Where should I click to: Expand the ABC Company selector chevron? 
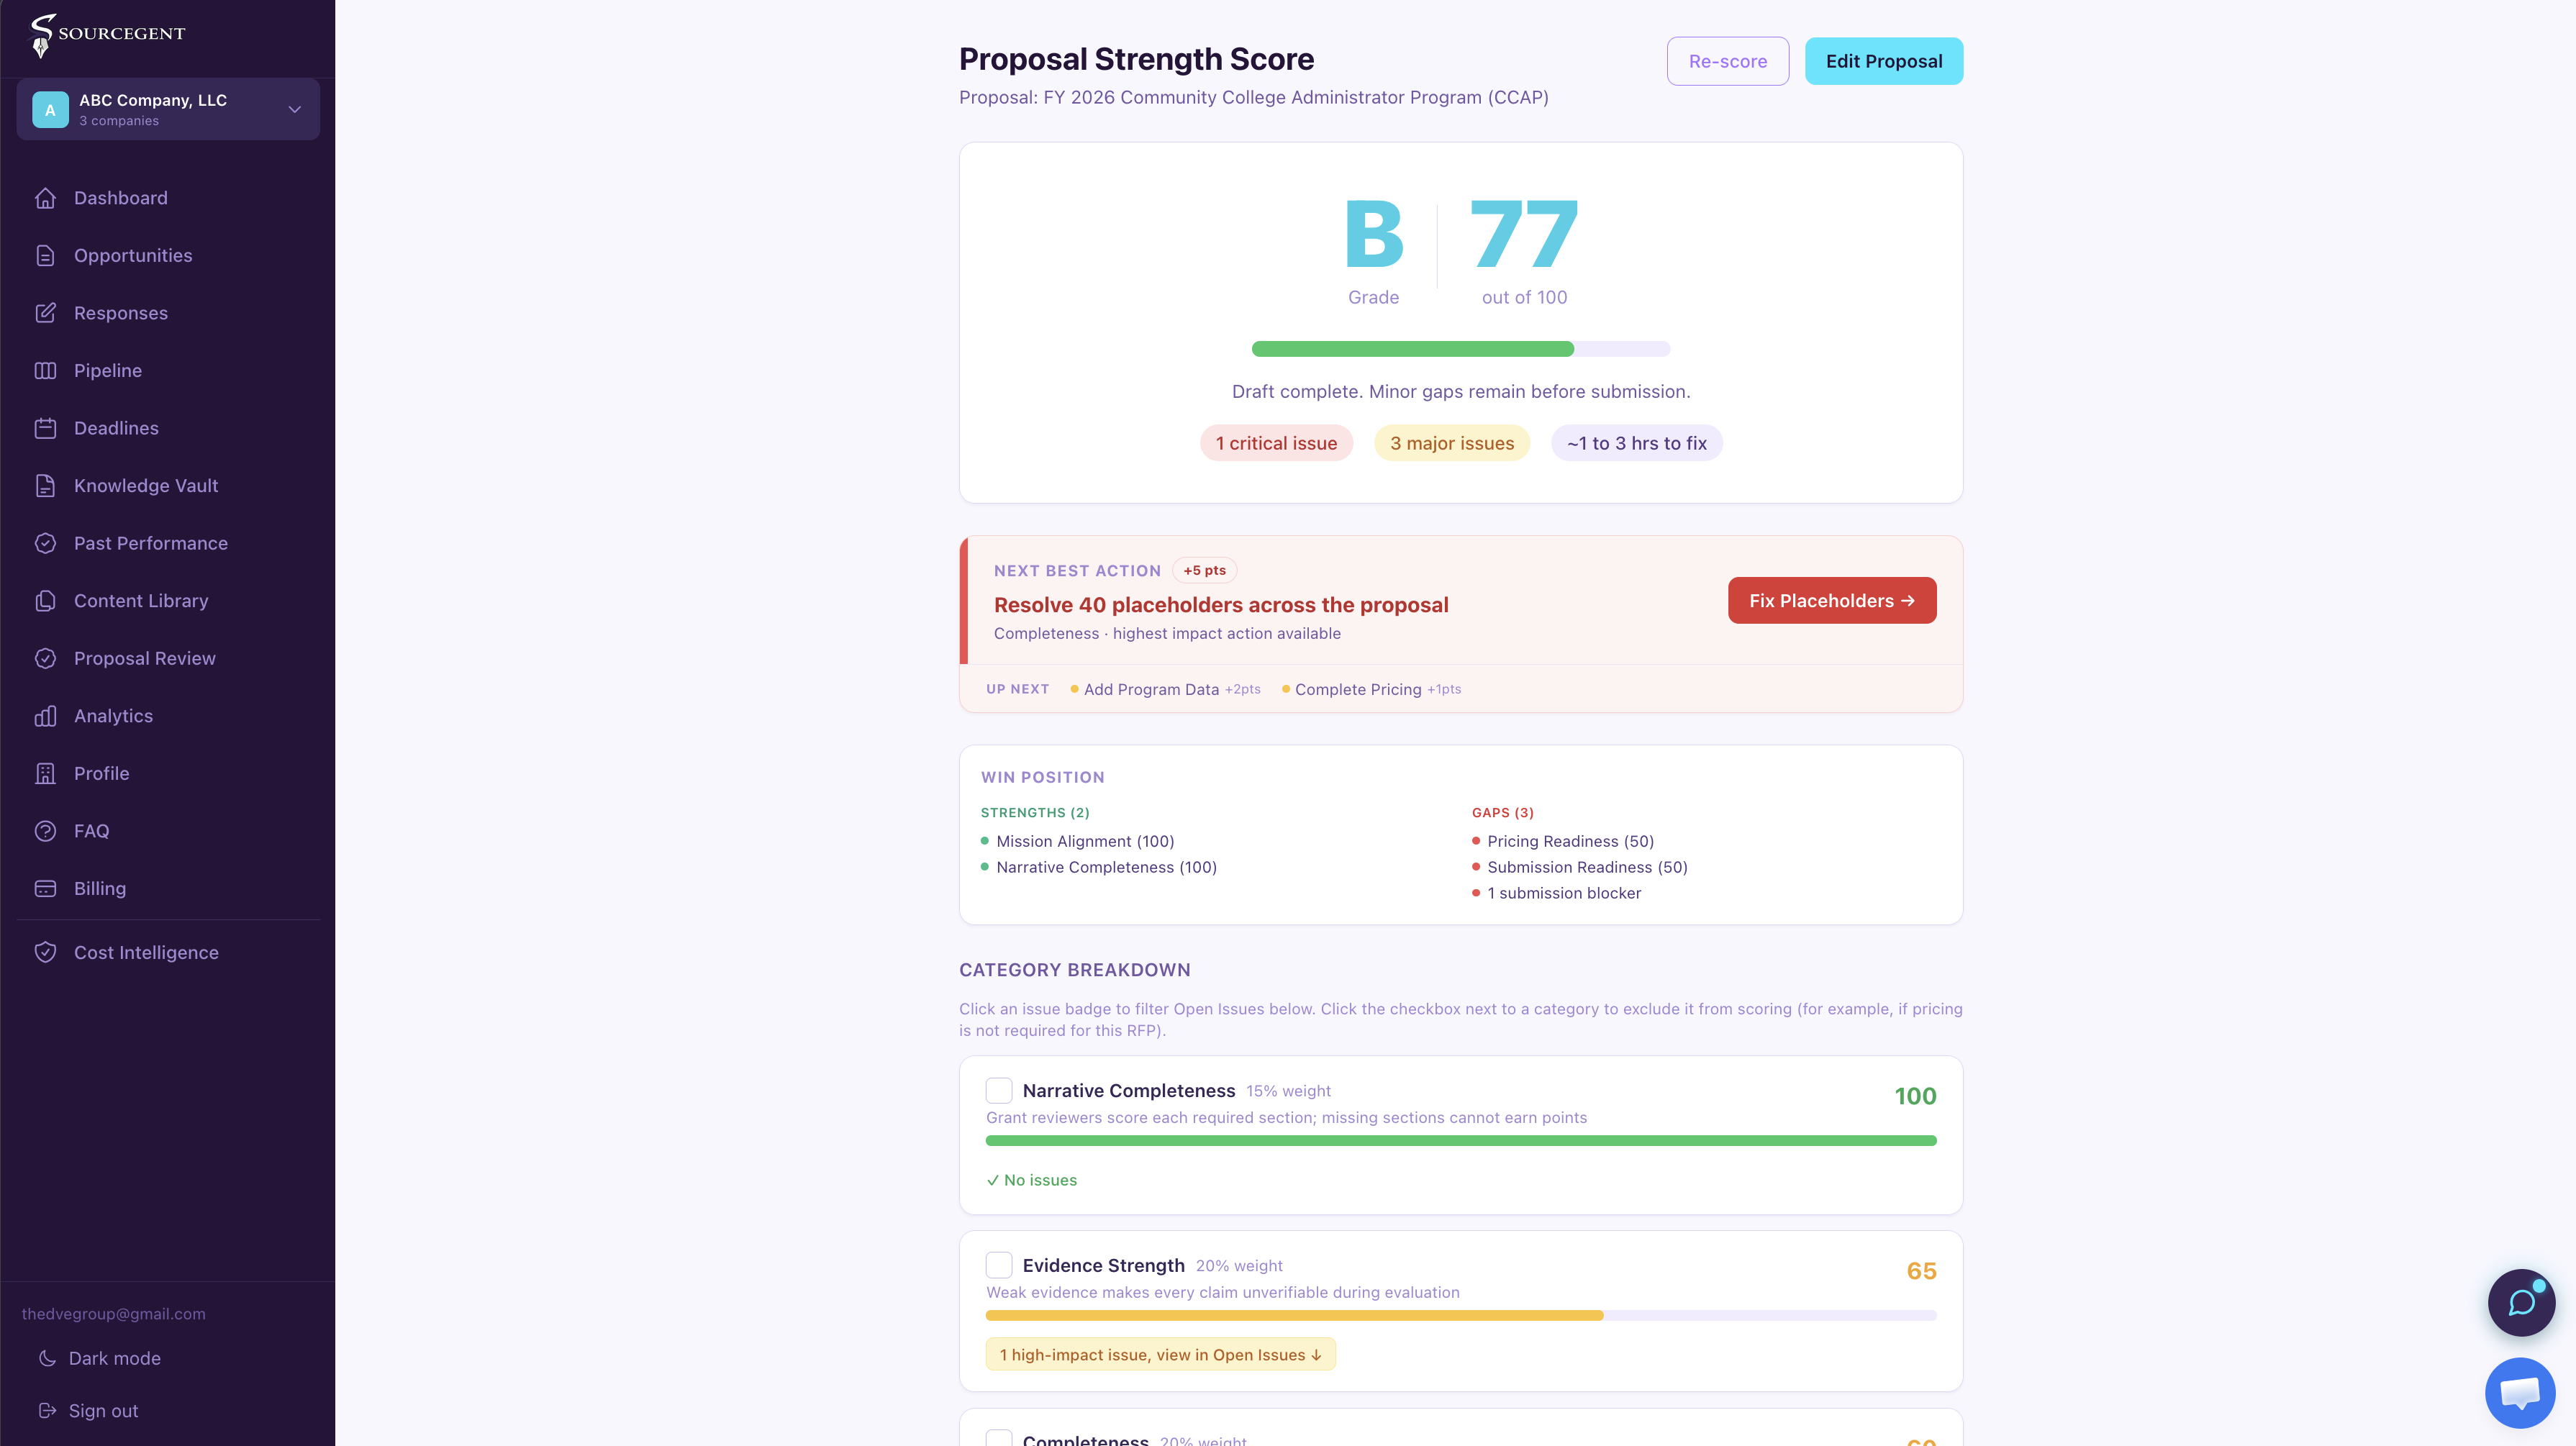coord(295,109)
